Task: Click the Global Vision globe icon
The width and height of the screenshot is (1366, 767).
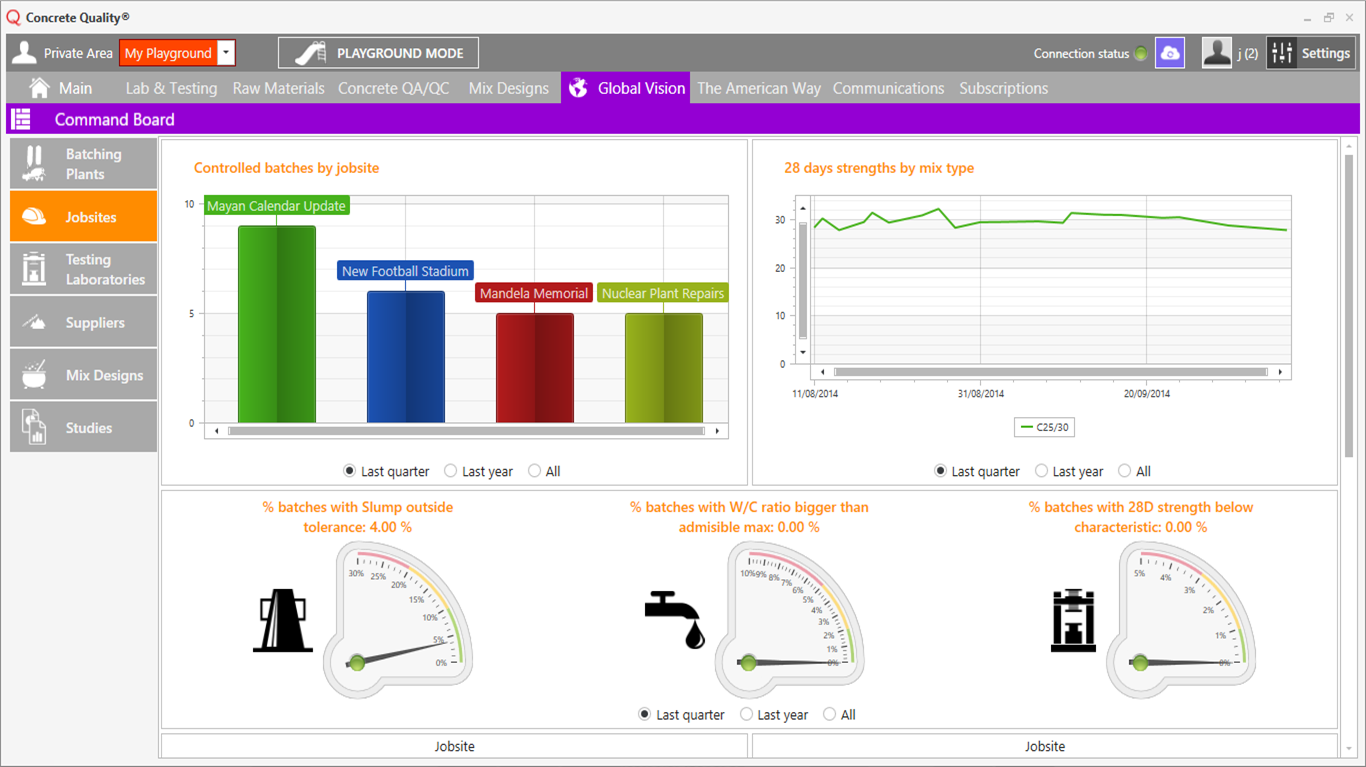Action: point(578,88)
